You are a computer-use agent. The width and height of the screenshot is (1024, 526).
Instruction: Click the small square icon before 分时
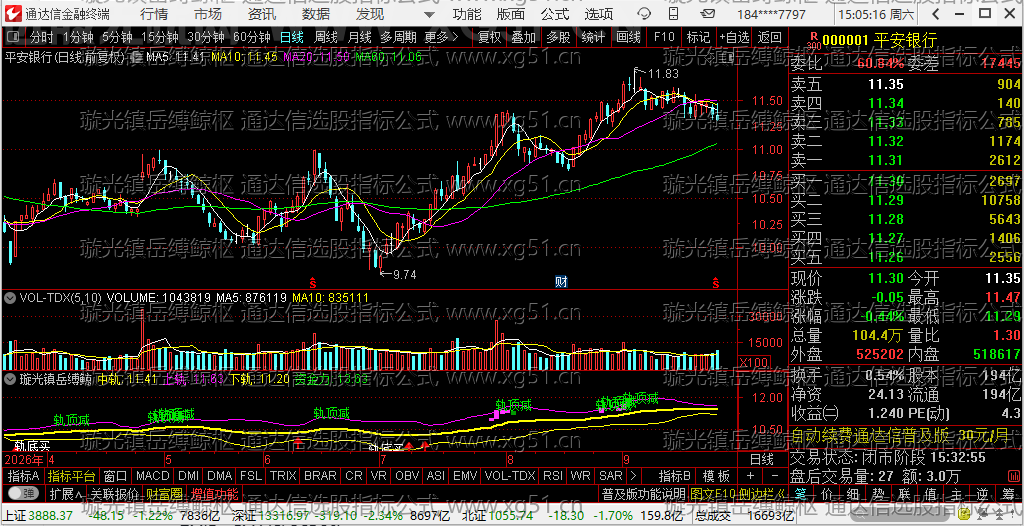coord(15,37)
